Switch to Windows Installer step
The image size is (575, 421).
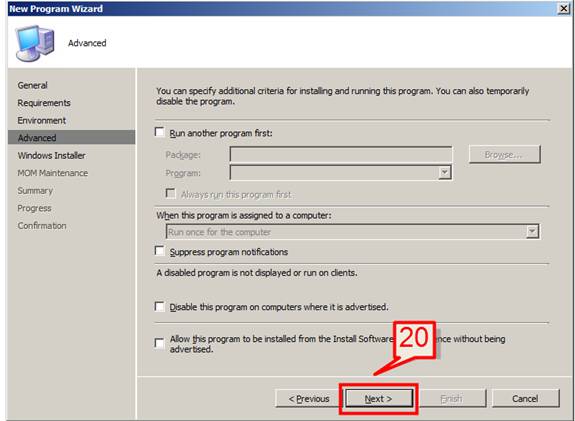(x=51, y=155)
